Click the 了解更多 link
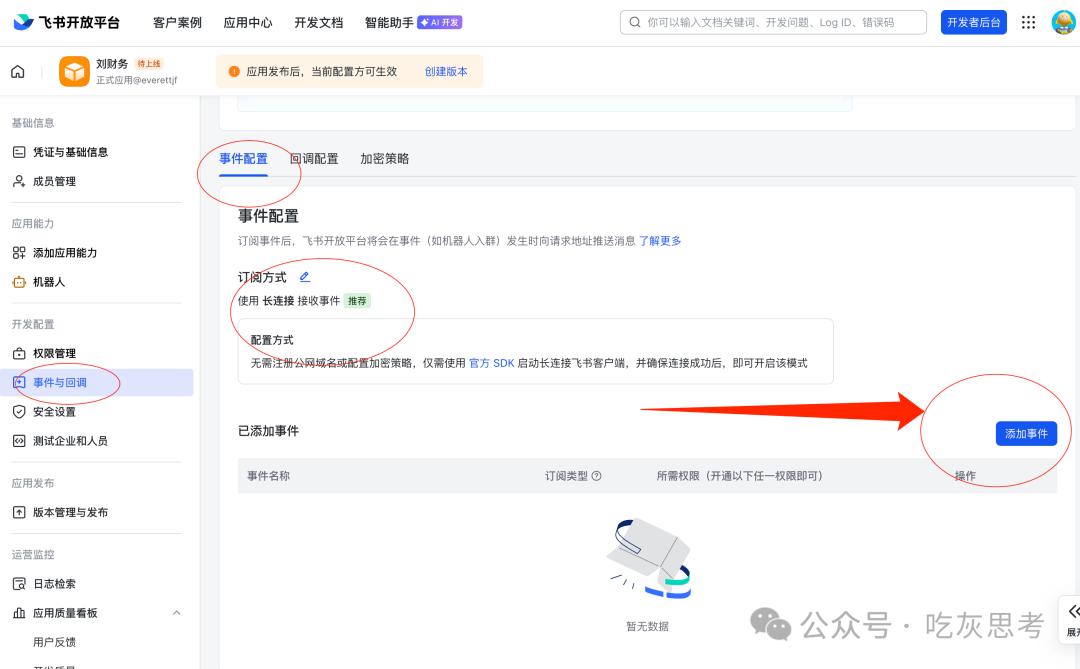 (x=661, y=240)
